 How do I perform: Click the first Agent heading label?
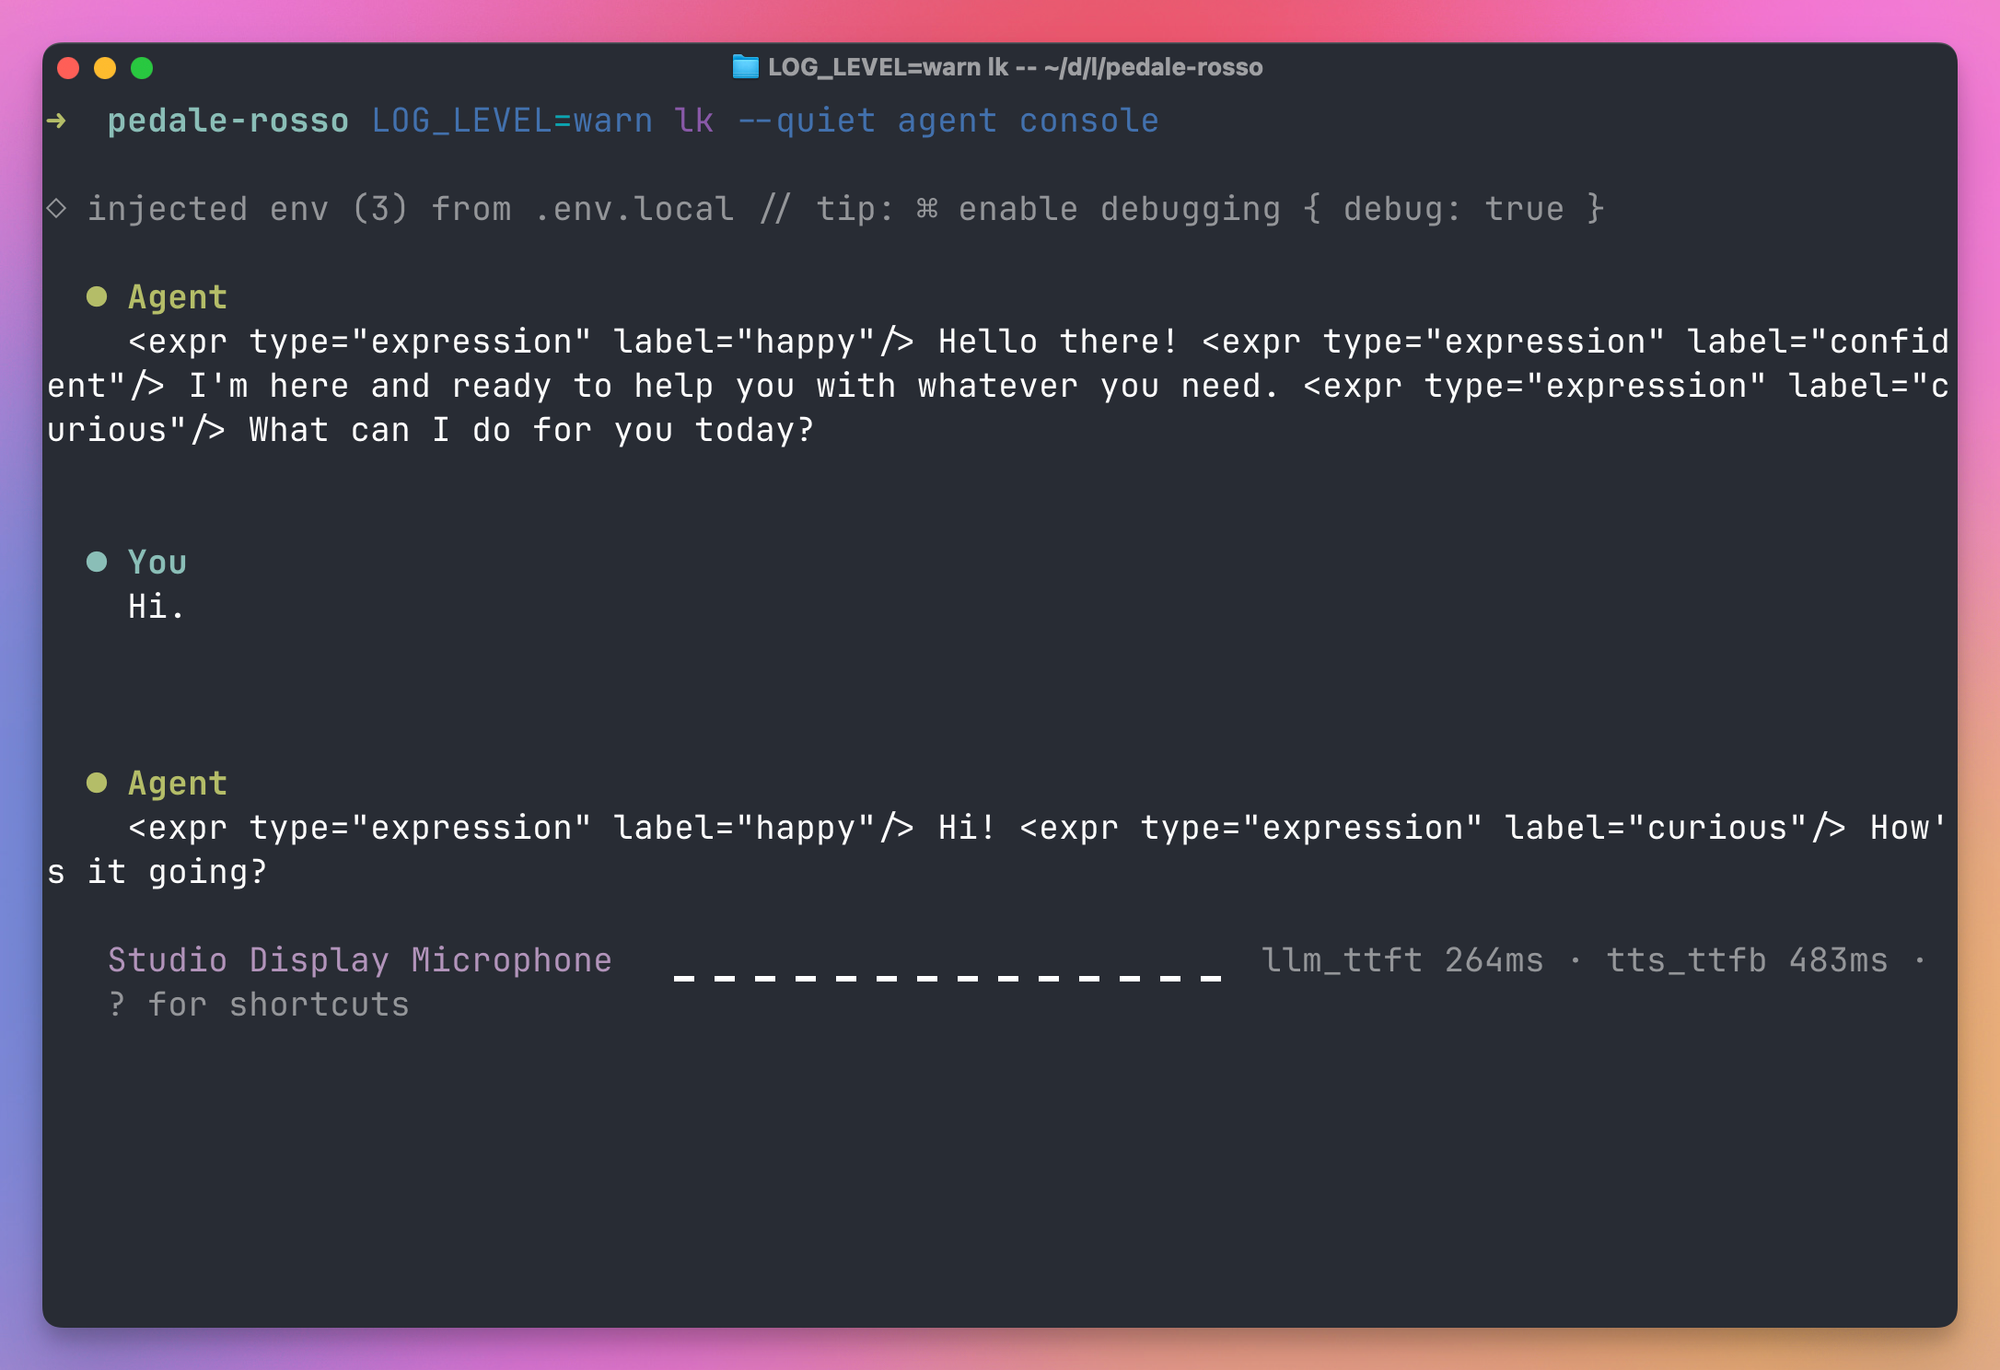[x=178, y=297]
